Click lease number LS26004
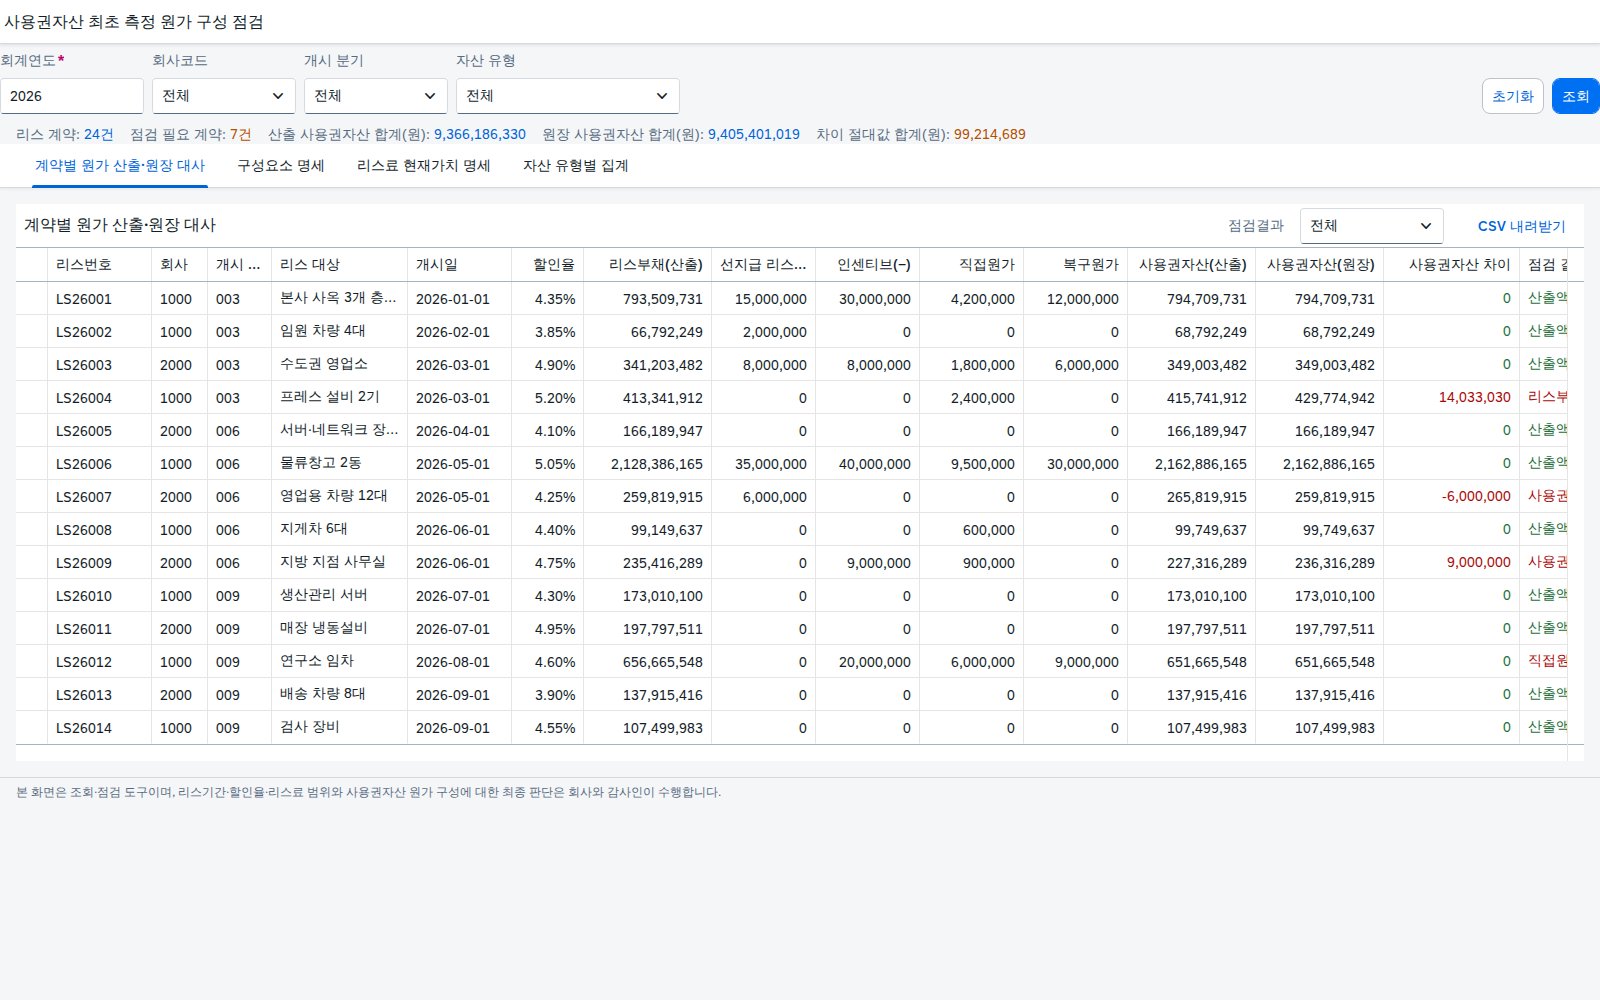This screenshot has height=1000, width=1600. 84,398
